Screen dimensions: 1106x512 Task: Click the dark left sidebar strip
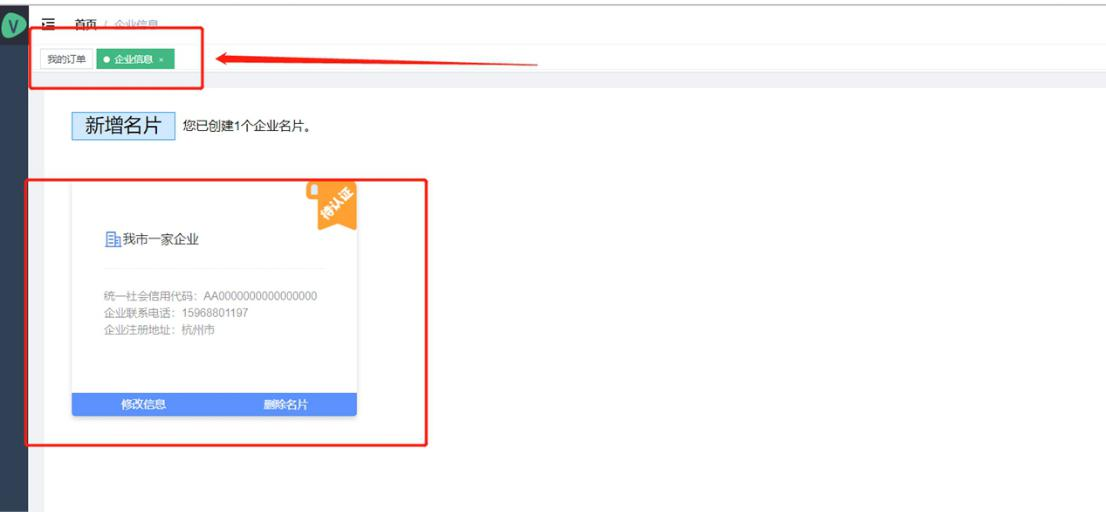coord(14,275)
